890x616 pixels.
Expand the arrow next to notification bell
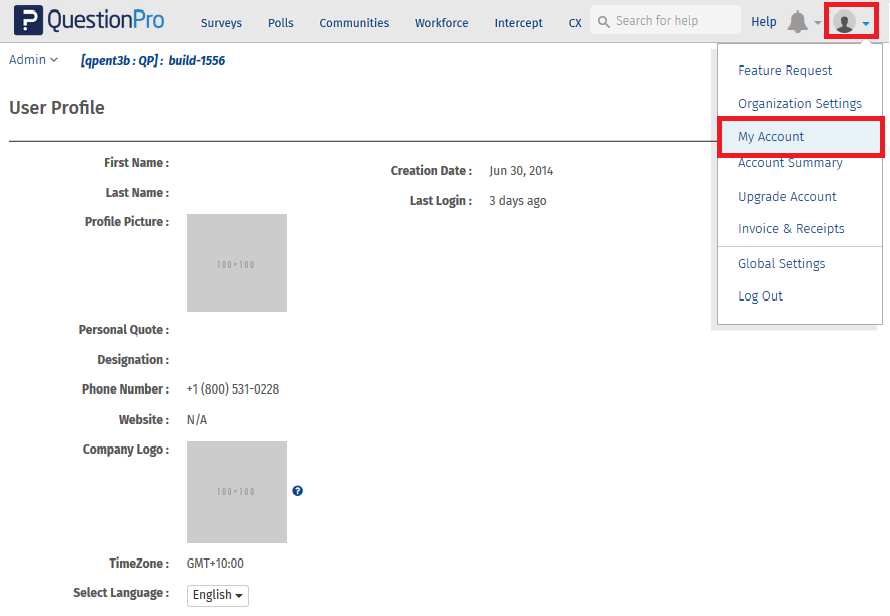point(817,23)
